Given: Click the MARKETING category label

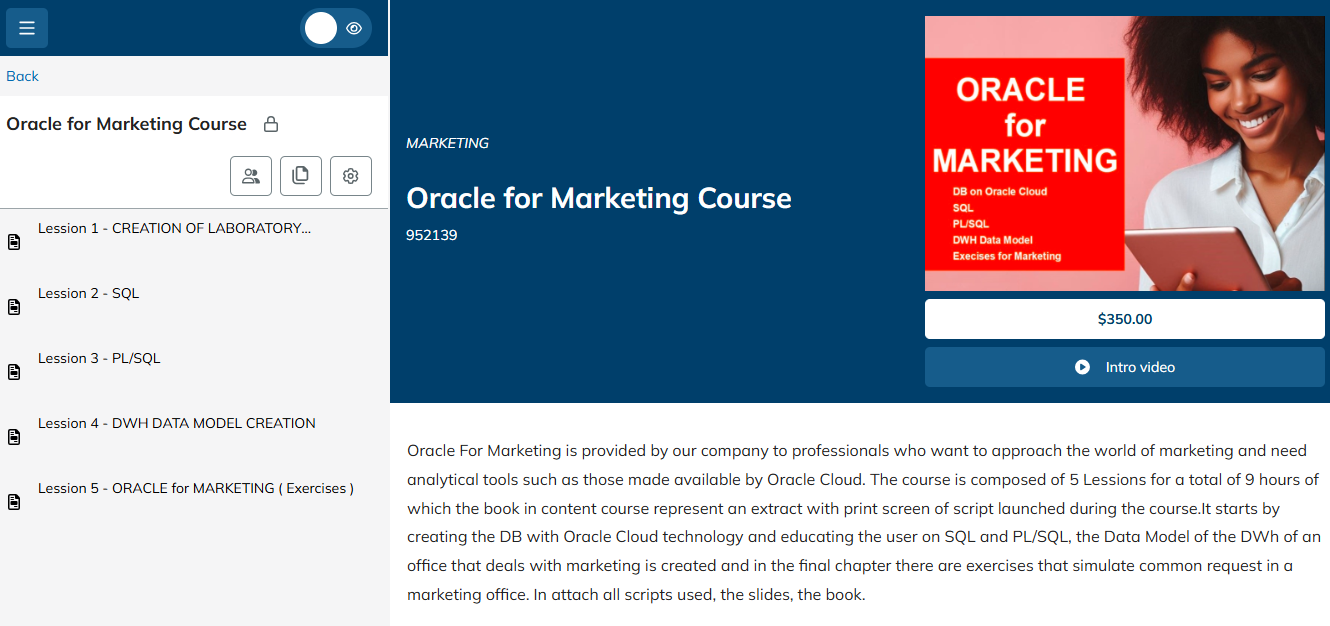Looking at the screenshot, I should [x=448, y=143].
